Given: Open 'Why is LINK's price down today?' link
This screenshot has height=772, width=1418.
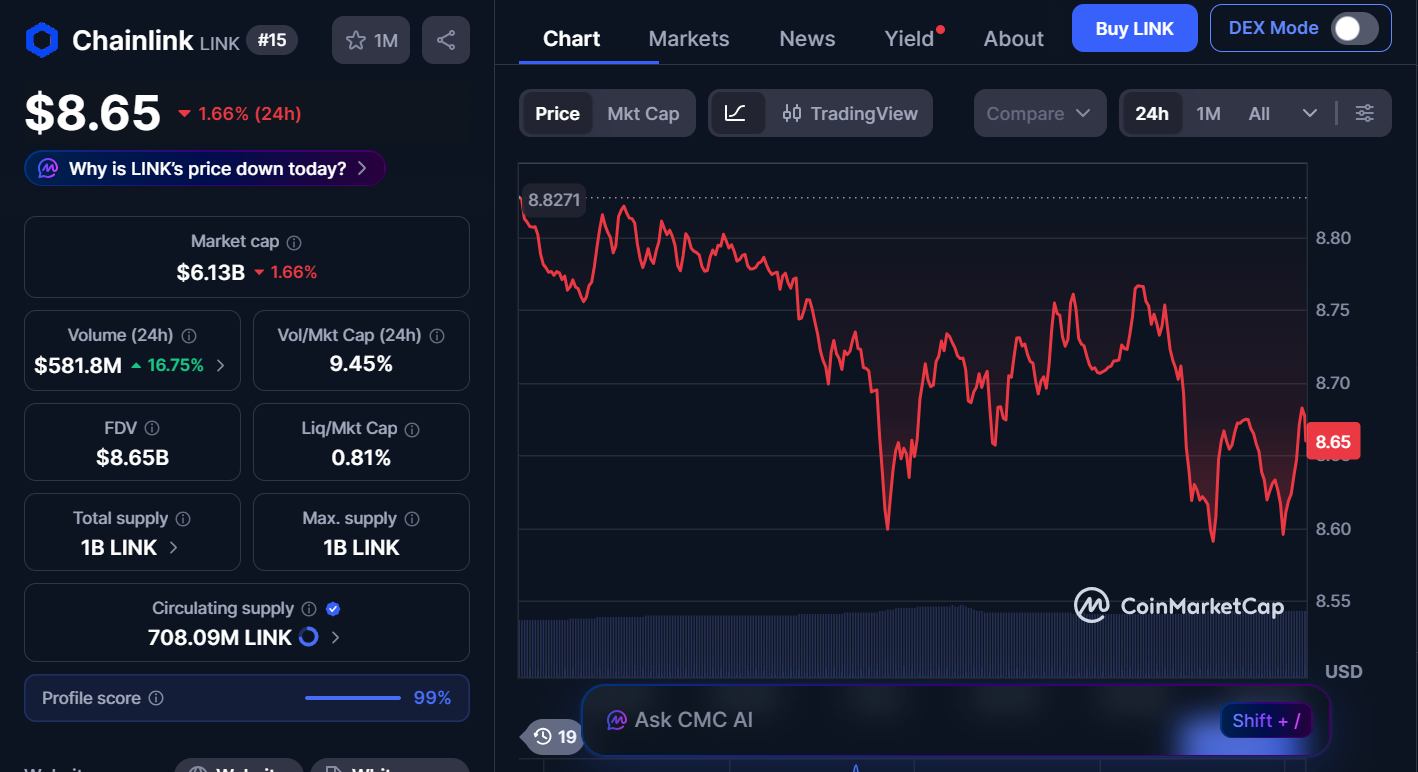Looking at the screenshot, I should pyautogui.click(x=204, y=167).
